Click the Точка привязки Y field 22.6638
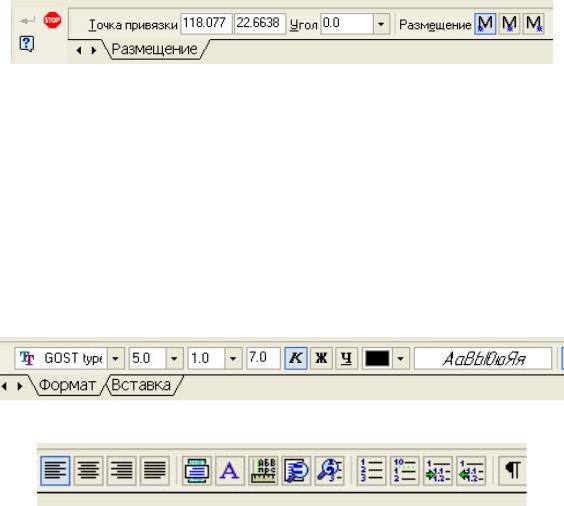This screenshot has height=506, width=564. click(x=260, y=24)
